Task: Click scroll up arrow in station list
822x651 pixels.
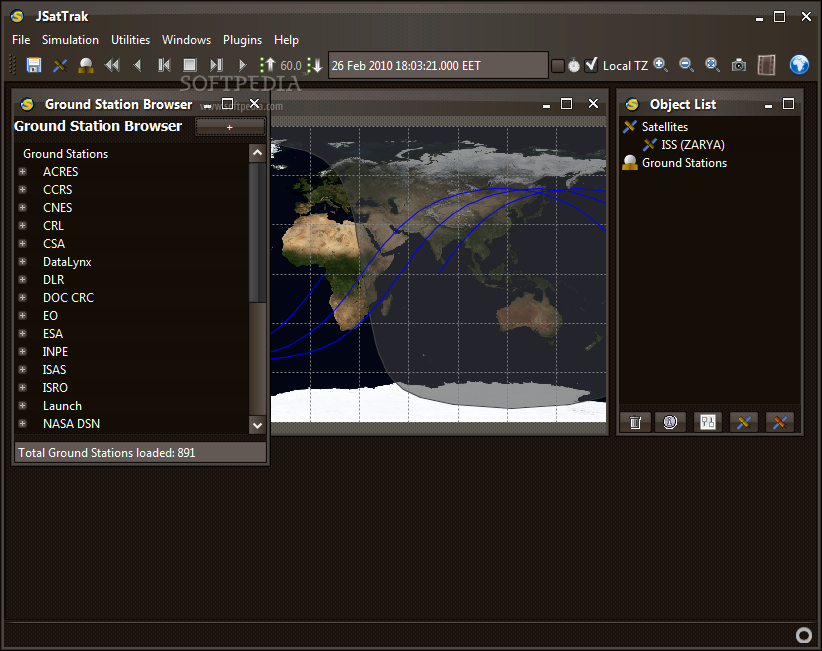Action: pos(257,153)
